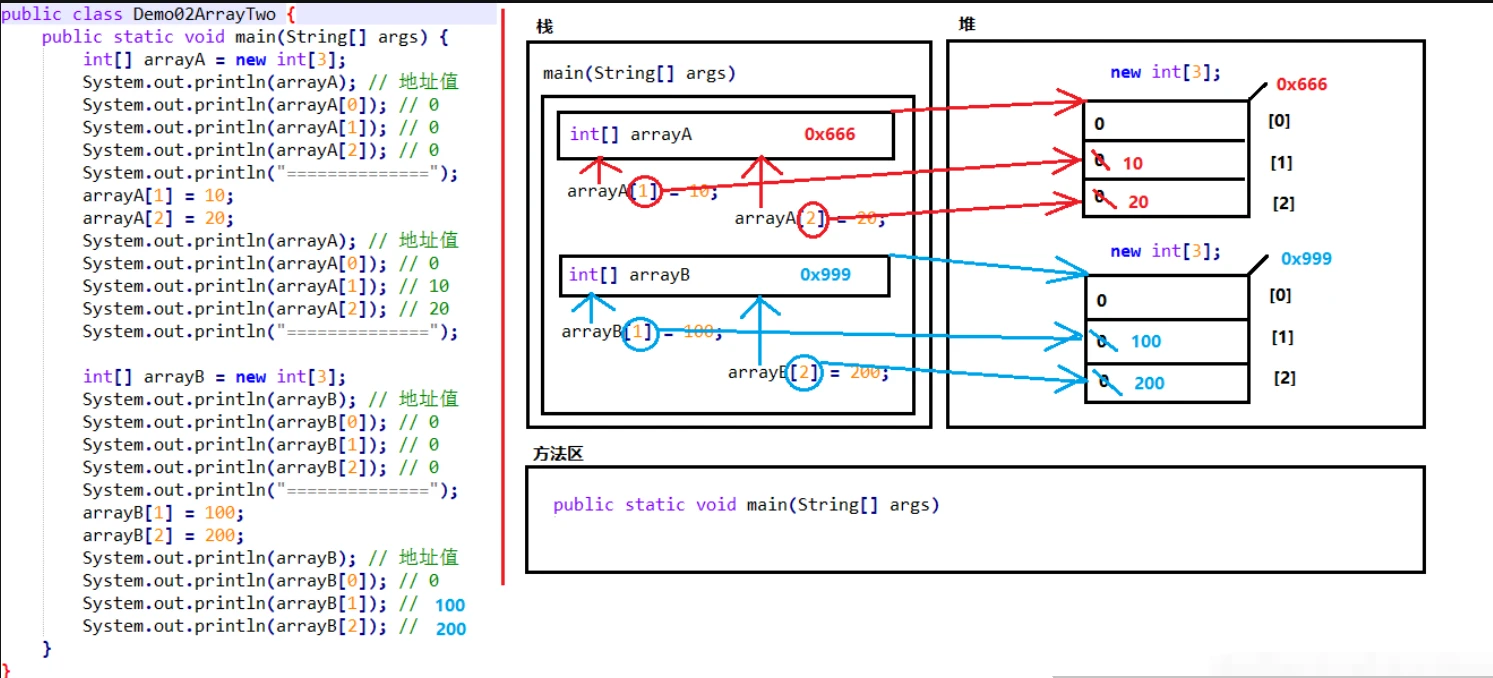Select 'arrayB[2] = 200;' in the code listing

(163, 535)
